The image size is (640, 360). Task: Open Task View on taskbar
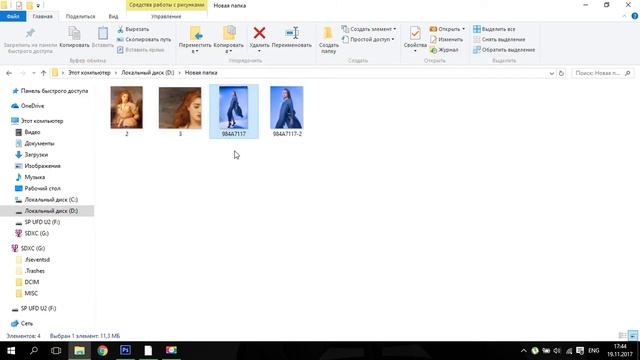point(56,350)
